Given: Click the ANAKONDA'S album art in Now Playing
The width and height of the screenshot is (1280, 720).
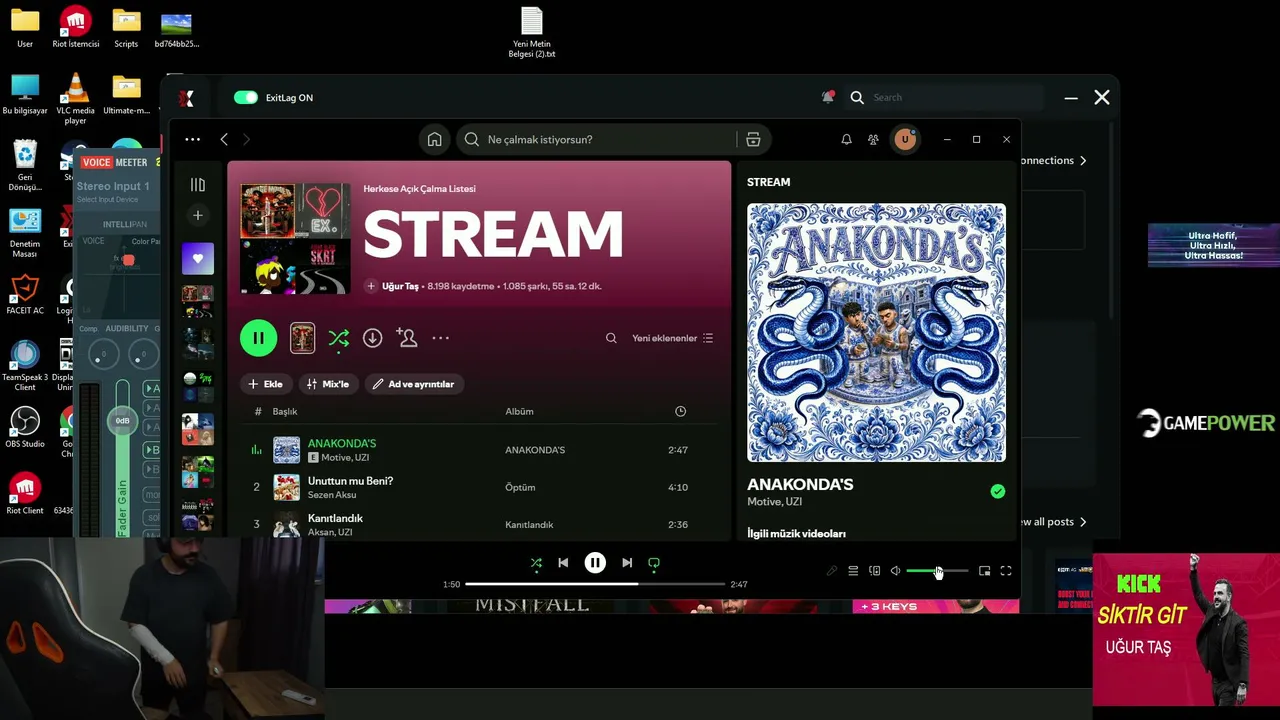Looking at the screenshot, I should pos(876,333).
